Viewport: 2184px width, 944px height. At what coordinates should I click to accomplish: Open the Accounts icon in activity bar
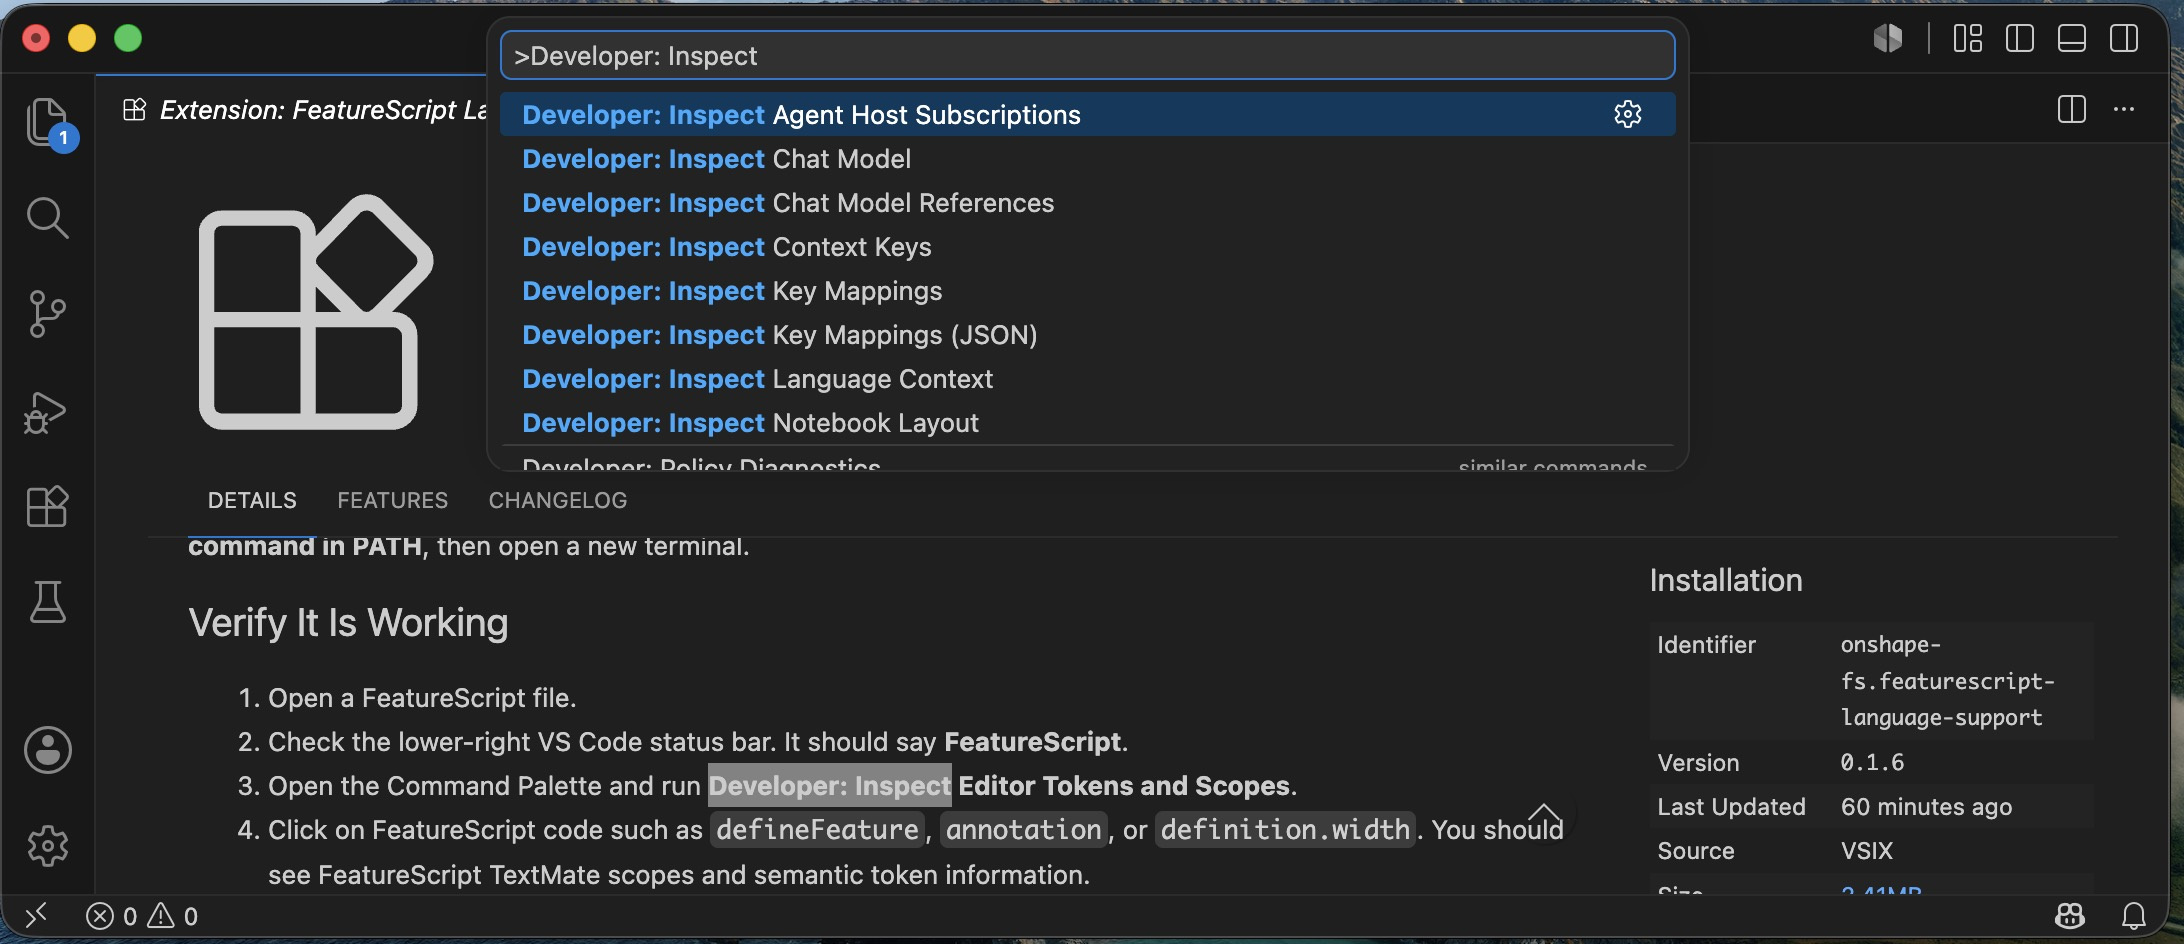tap(47, 749)
